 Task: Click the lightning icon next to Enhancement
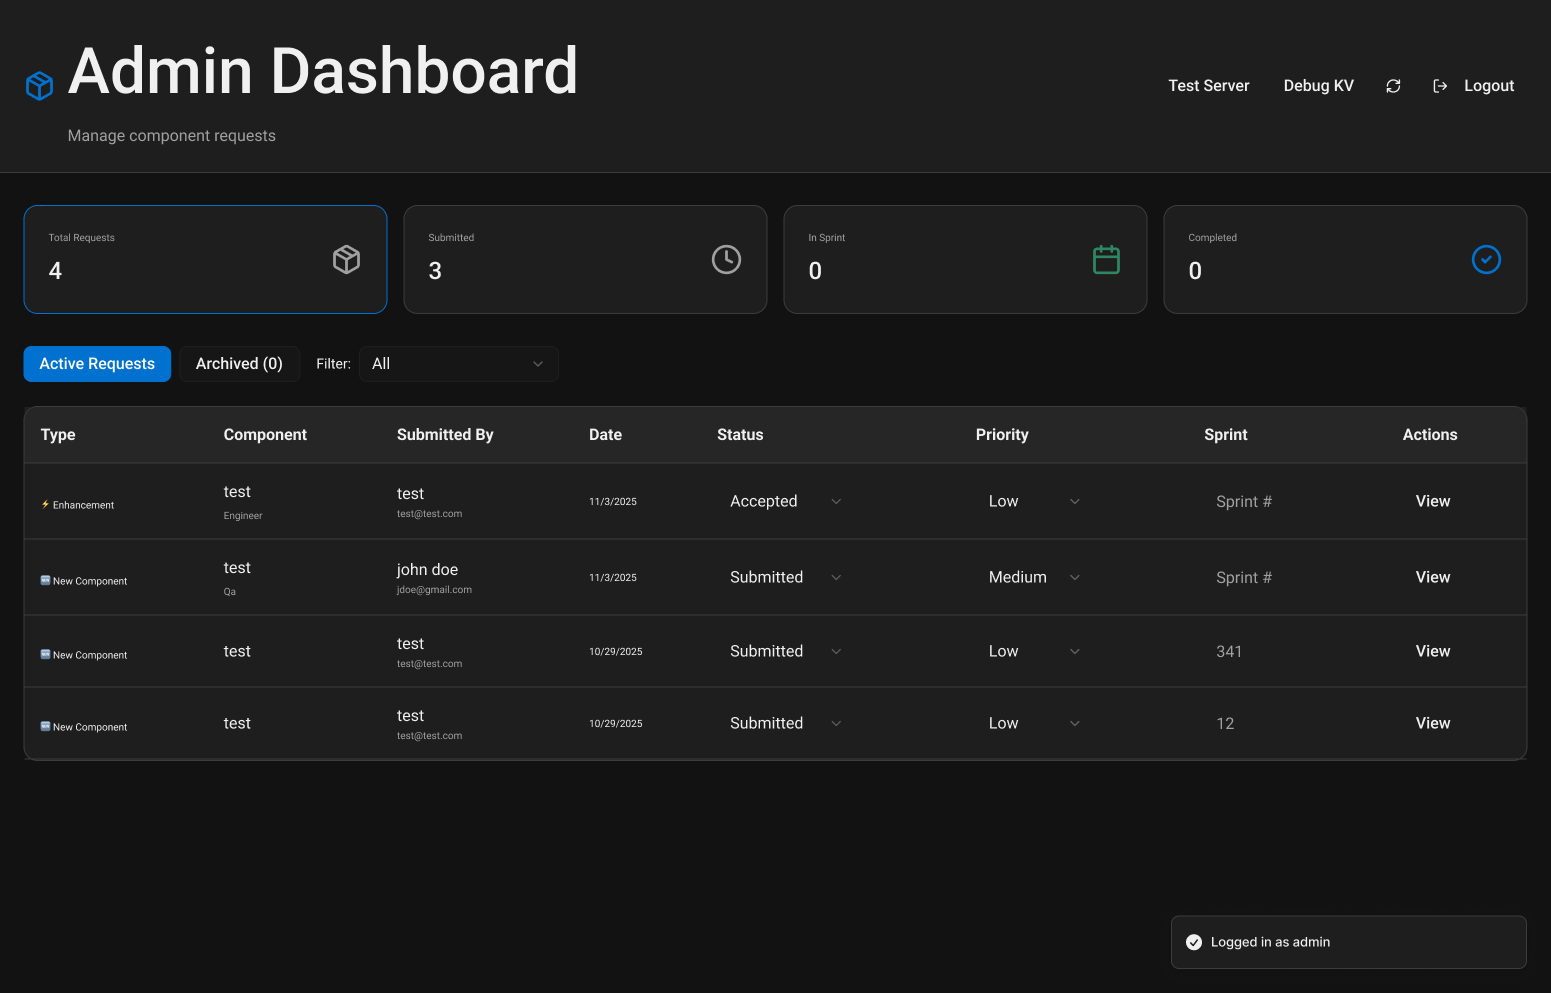click(x=44, y=504)
